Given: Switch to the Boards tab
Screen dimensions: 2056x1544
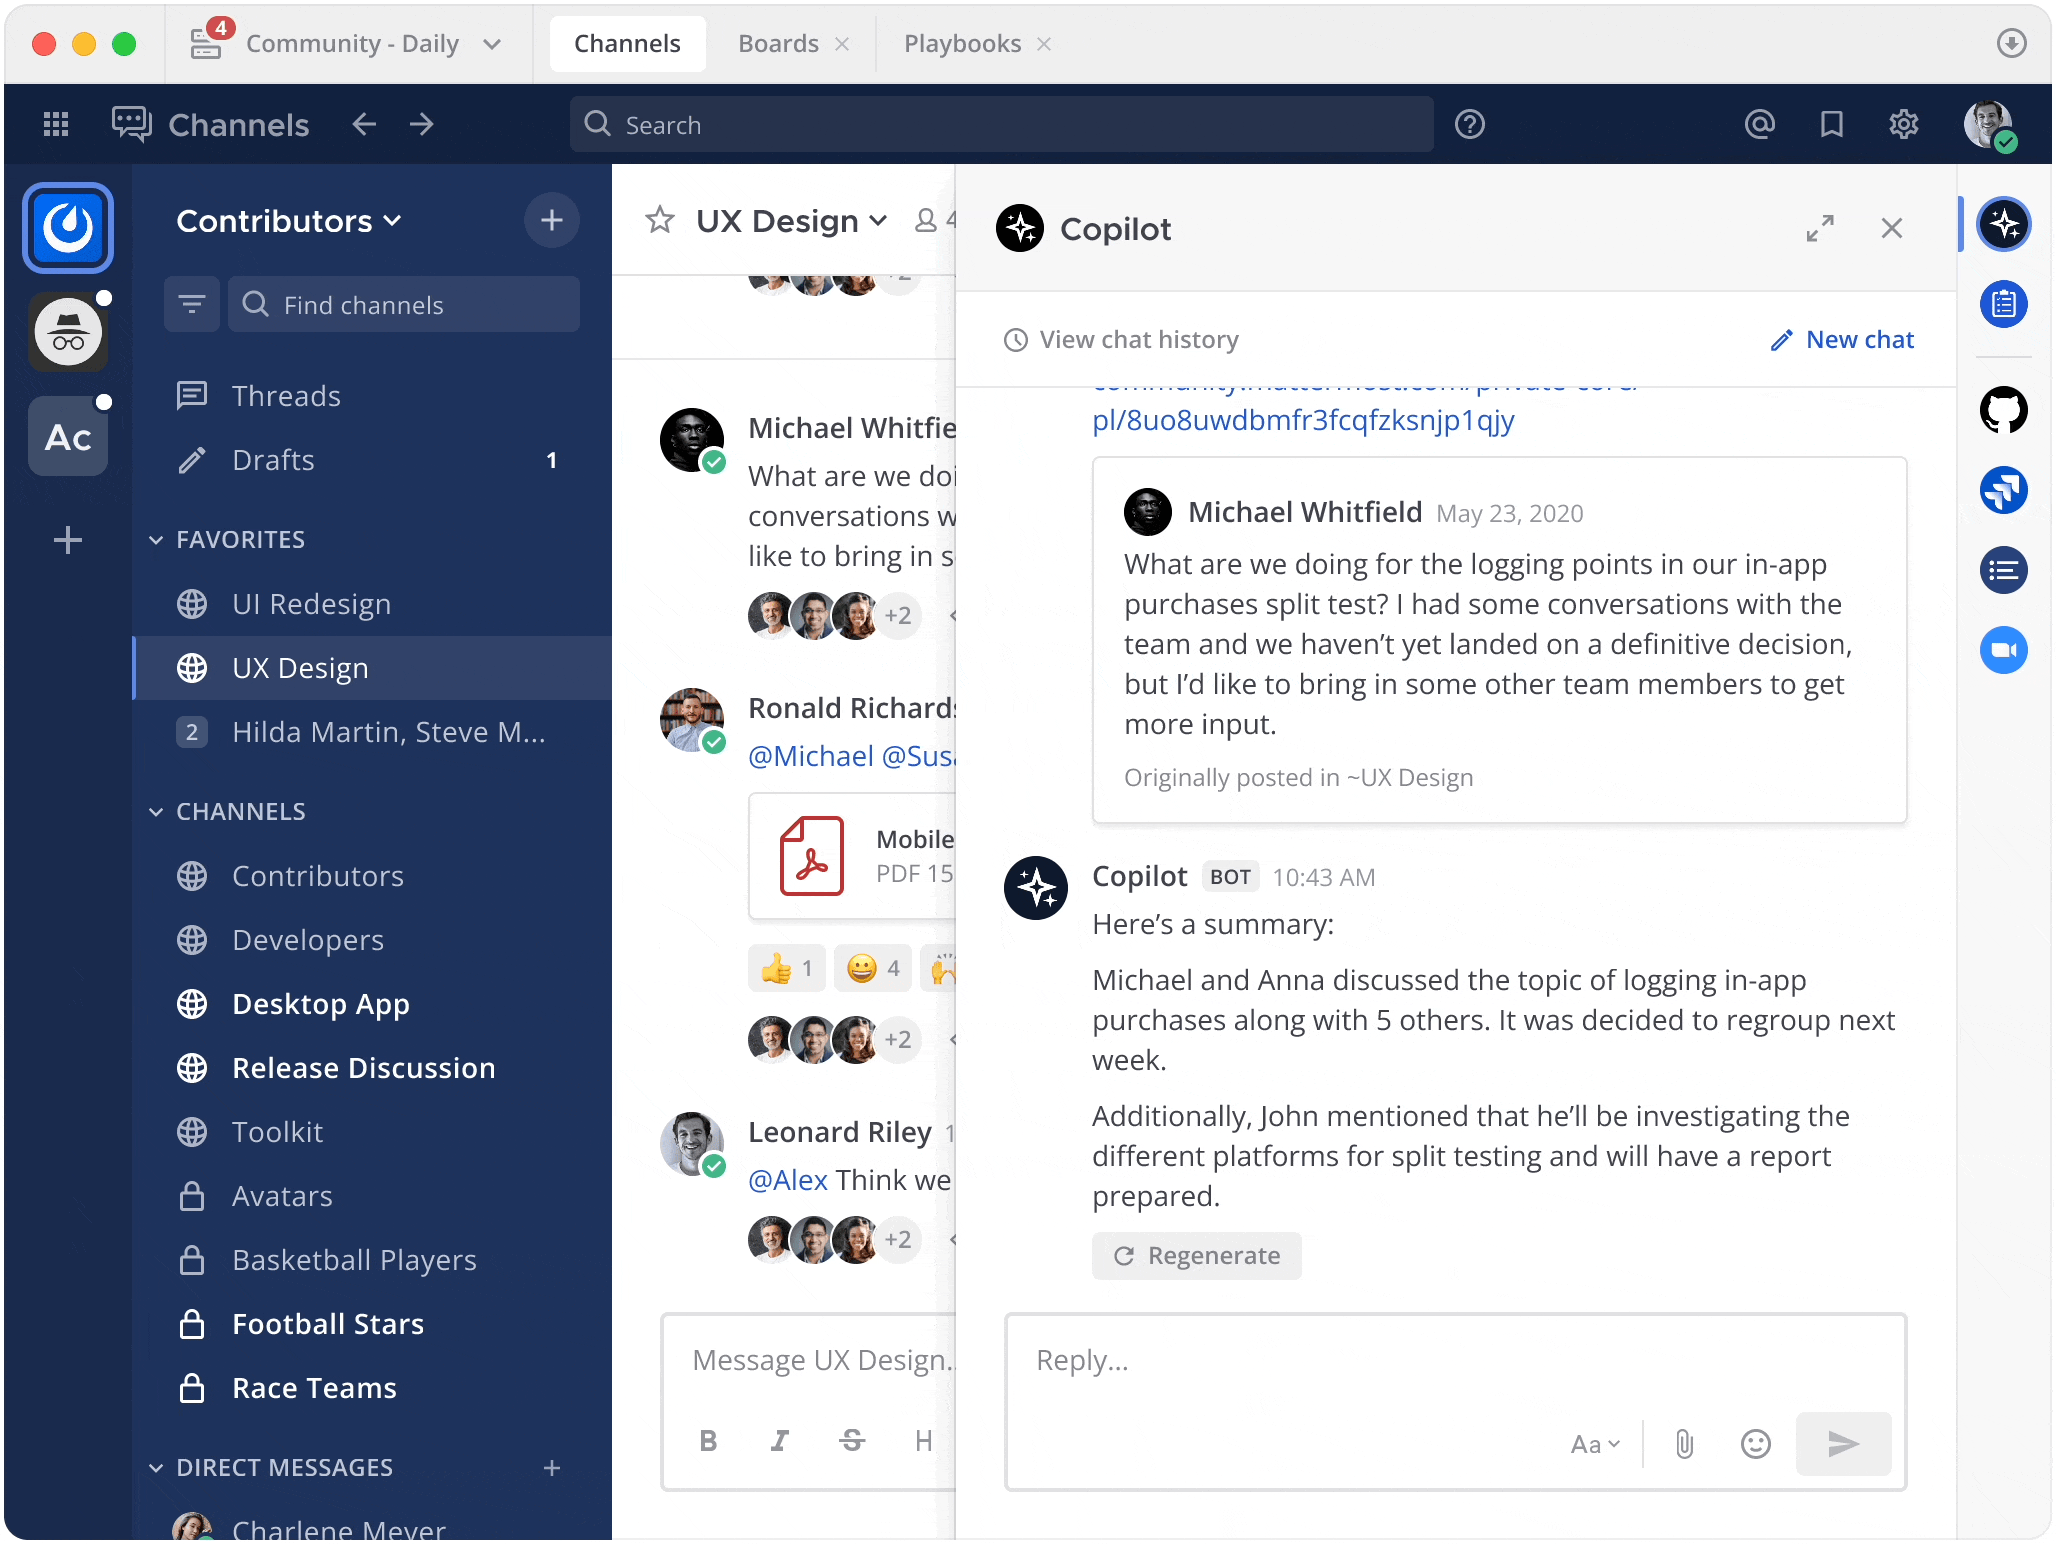Looking at the screenshot, I should click(778, 43).
